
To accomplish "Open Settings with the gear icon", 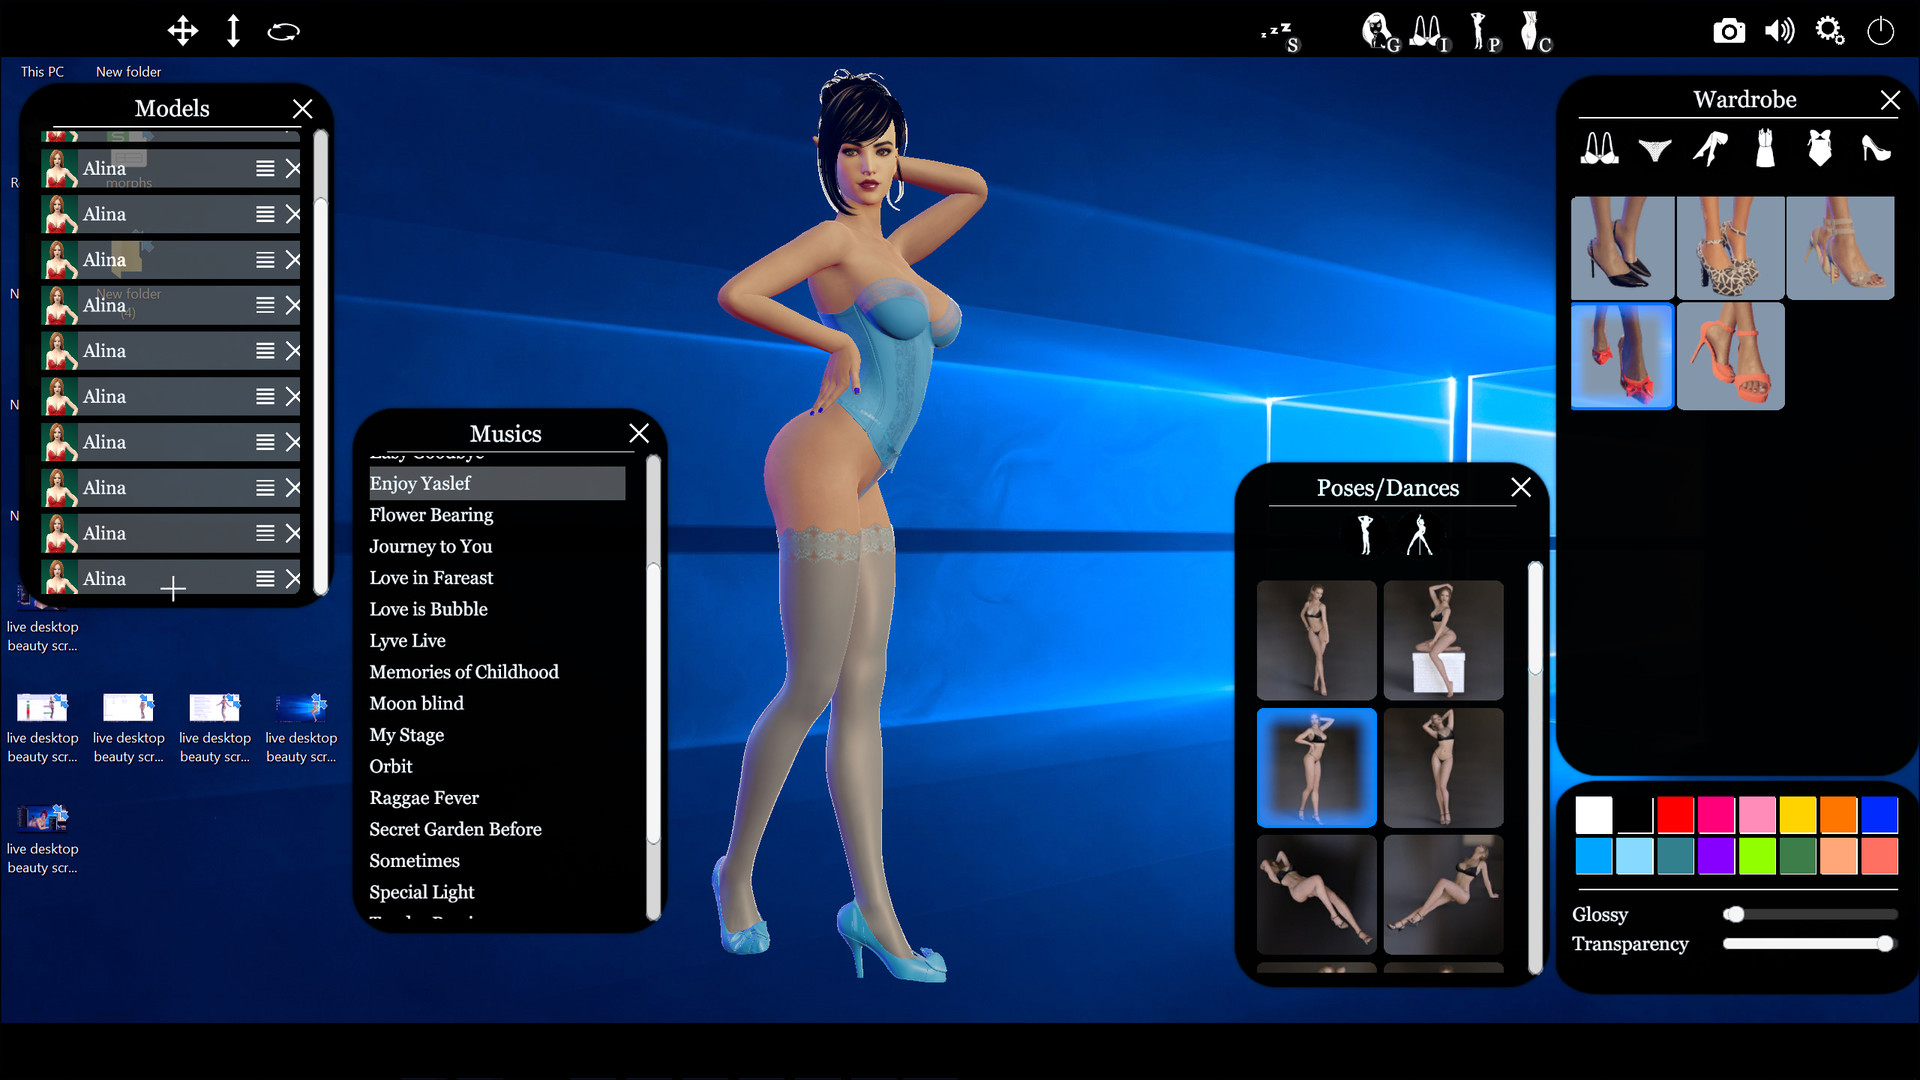I will tap(1830, 31).
